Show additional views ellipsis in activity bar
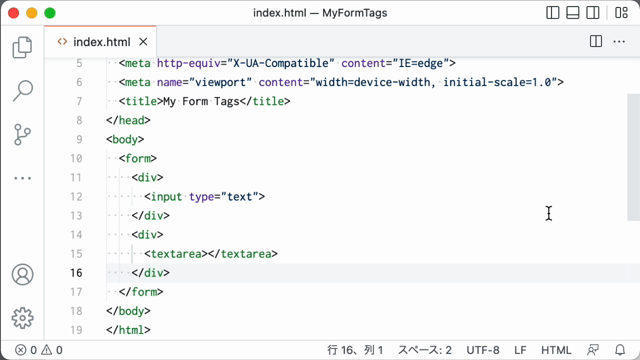 point(22,178)
